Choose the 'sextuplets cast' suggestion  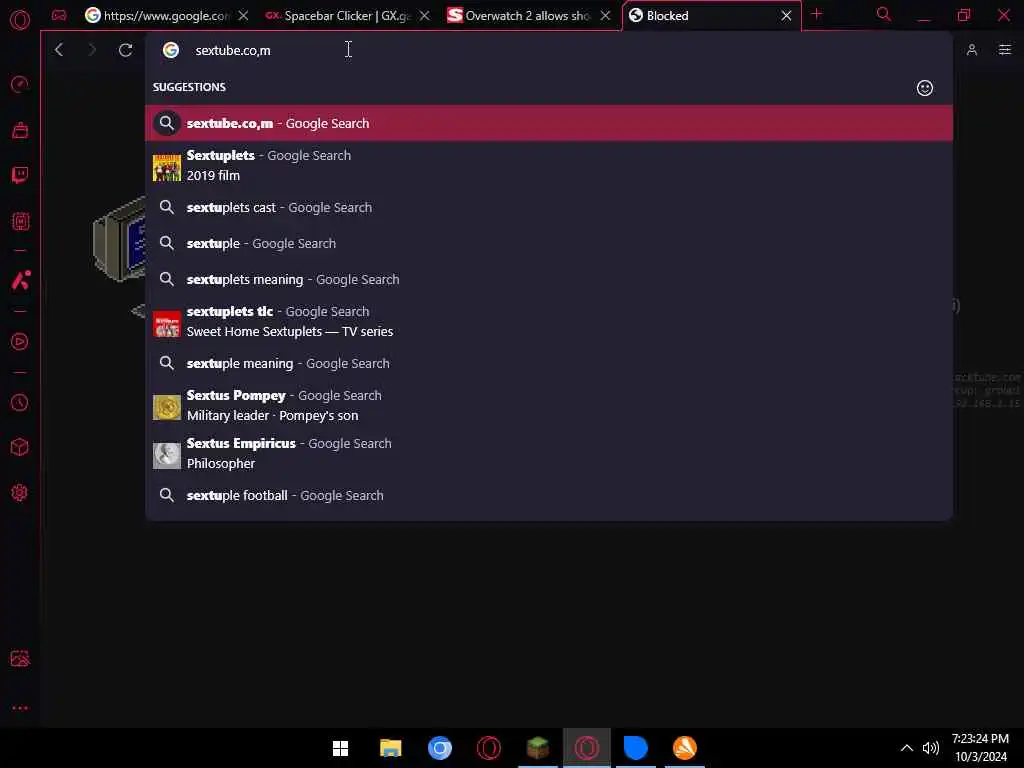coord(549,208)
